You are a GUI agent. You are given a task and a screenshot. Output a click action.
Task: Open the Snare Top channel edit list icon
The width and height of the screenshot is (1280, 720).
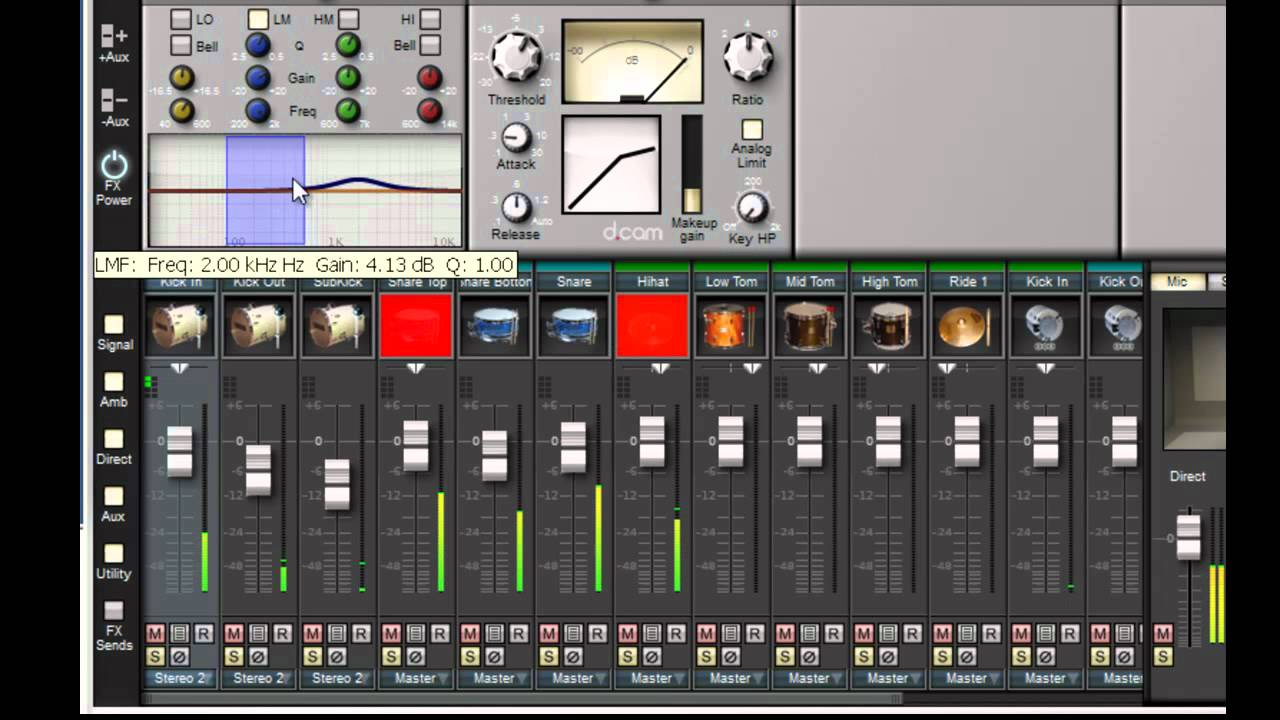click(415, 633)
